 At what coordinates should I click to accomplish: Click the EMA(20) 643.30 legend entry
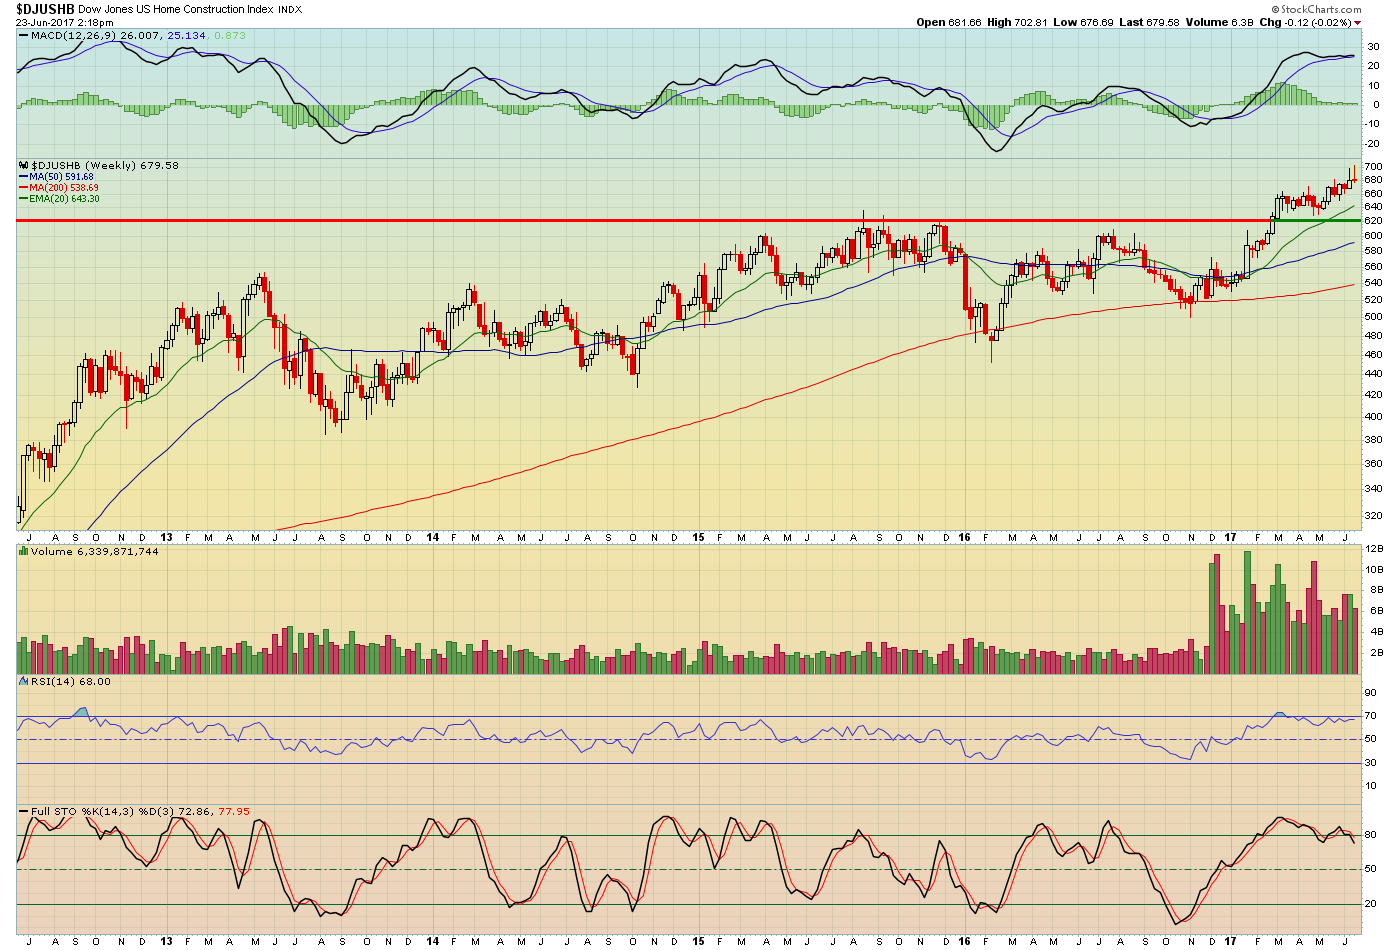coord(64,199)
